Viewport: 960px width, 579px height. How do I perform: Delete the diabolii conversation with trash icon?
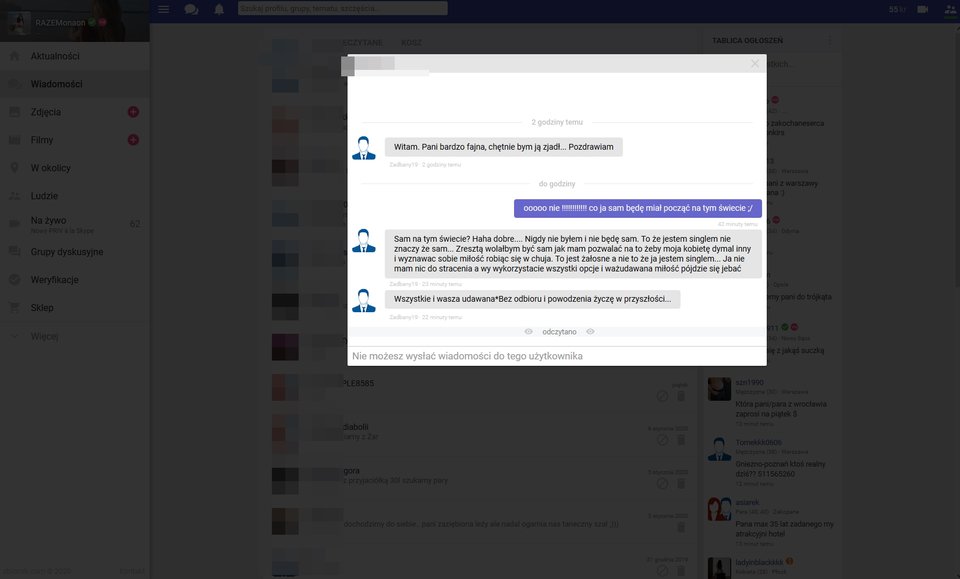681,440
